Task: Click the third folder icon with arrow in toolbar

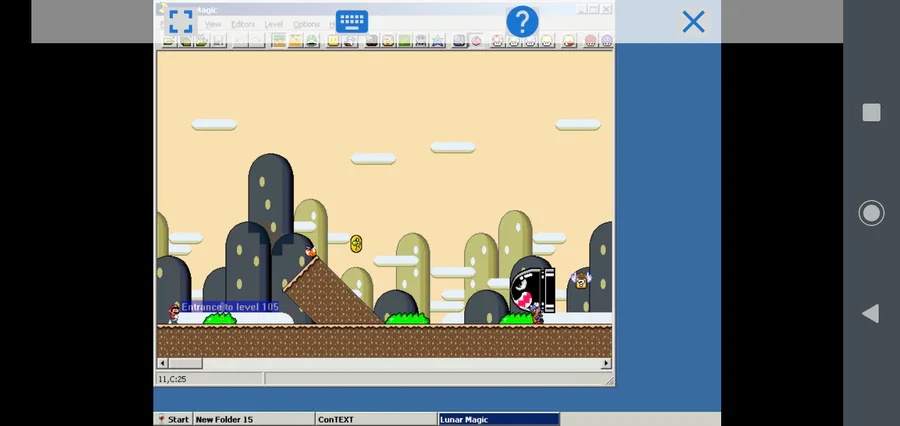Action: (201, 40)
